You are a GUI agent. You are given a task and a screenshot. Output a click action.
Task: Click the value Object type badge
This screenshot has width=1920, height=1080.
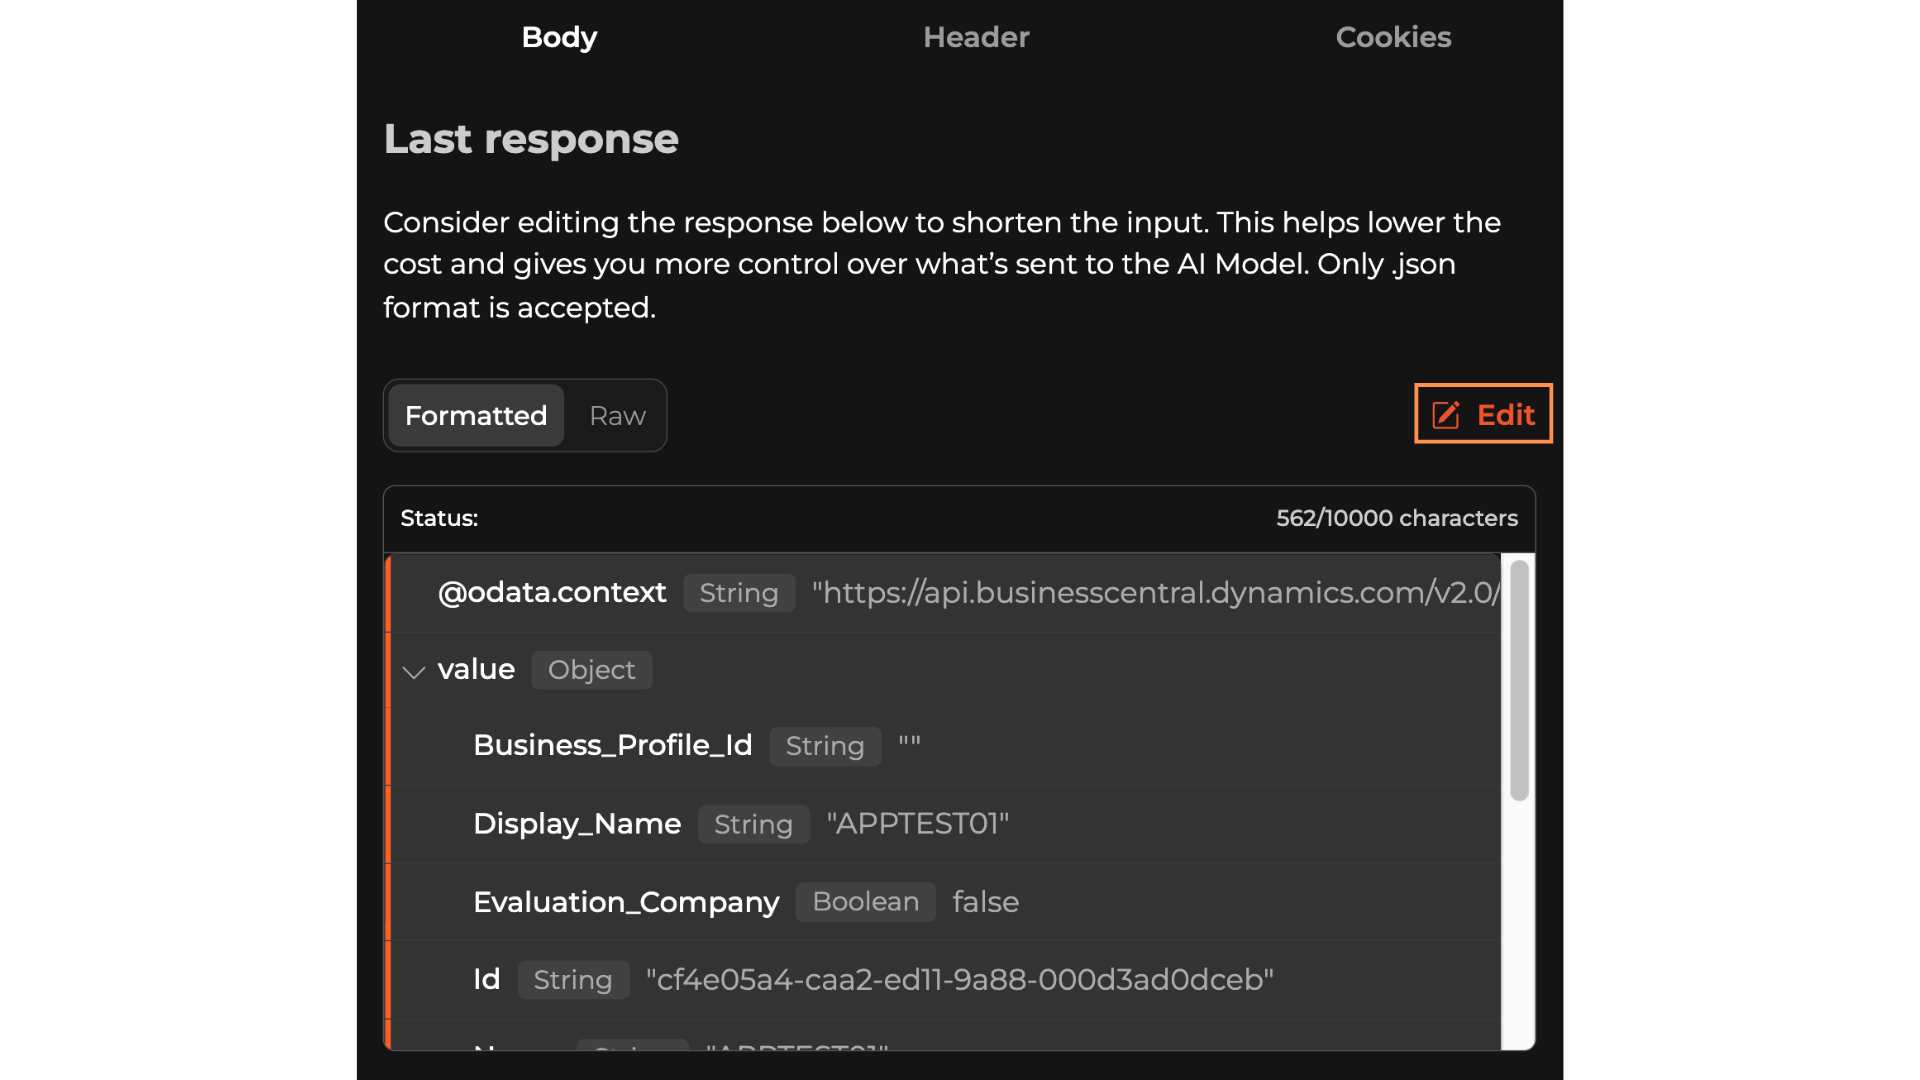coord(591,670)
